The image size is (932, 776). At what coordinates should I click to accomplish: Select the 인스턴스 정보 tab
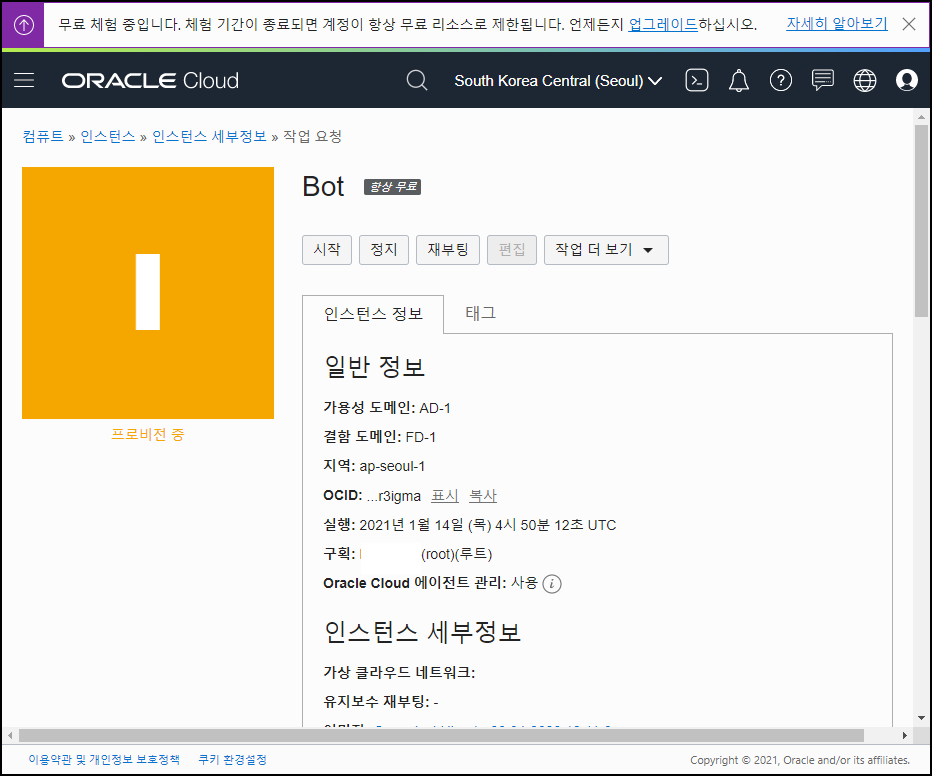point(372,313)
